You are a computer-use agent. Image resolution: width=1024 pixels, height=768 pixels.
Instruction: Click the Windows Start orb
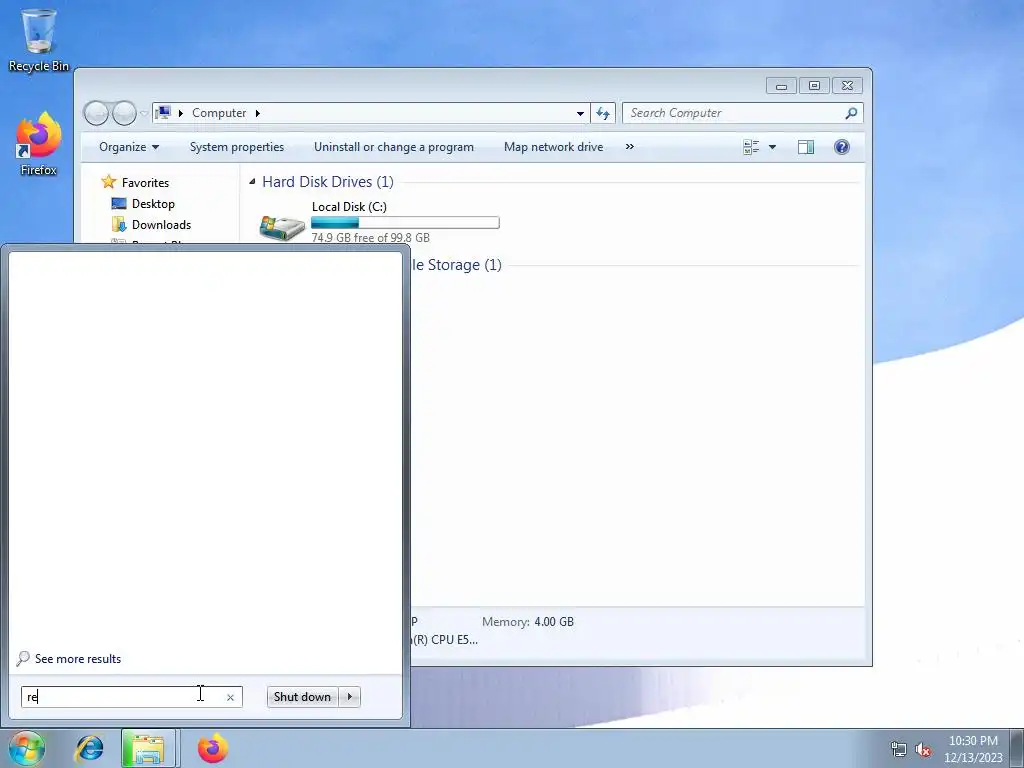click(26, 748)
